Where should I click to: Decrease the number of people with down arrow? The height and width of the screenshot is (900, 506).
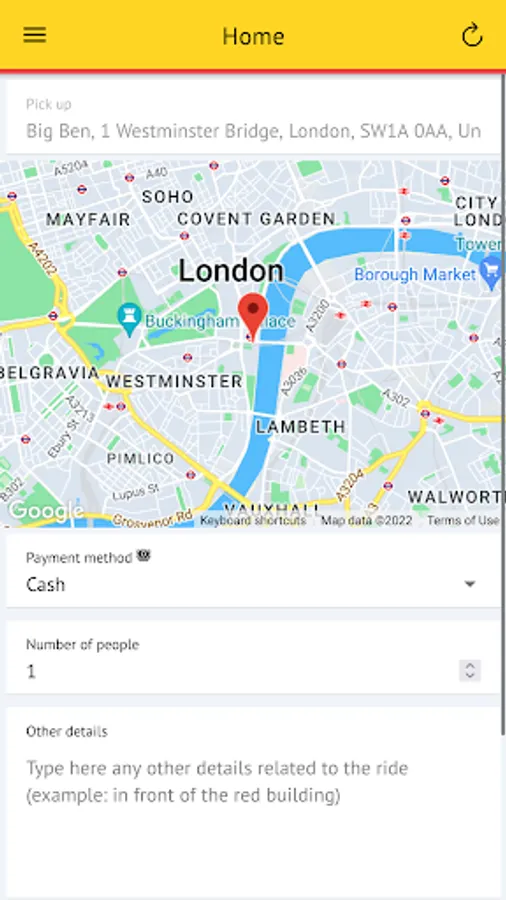pos(470,676)
